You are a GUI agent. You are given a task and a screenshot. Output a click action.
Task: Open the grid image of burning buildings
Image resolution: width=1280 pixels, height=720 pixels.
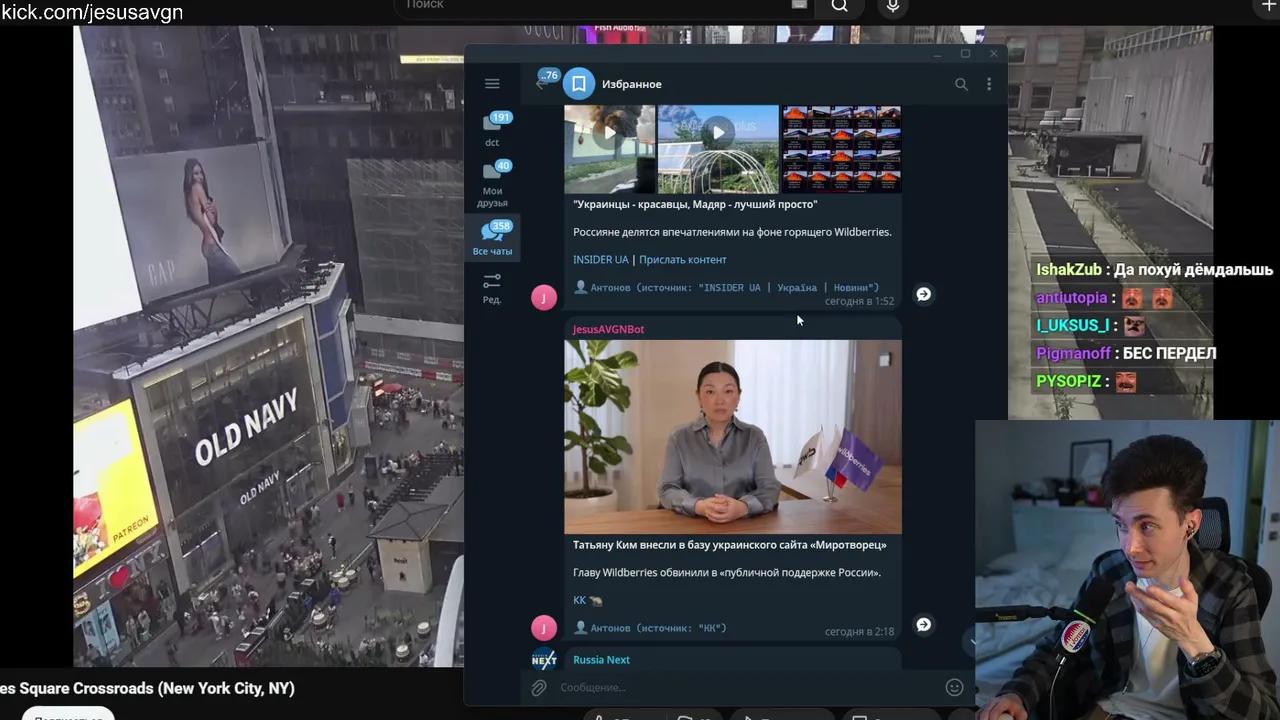point(841,148)
